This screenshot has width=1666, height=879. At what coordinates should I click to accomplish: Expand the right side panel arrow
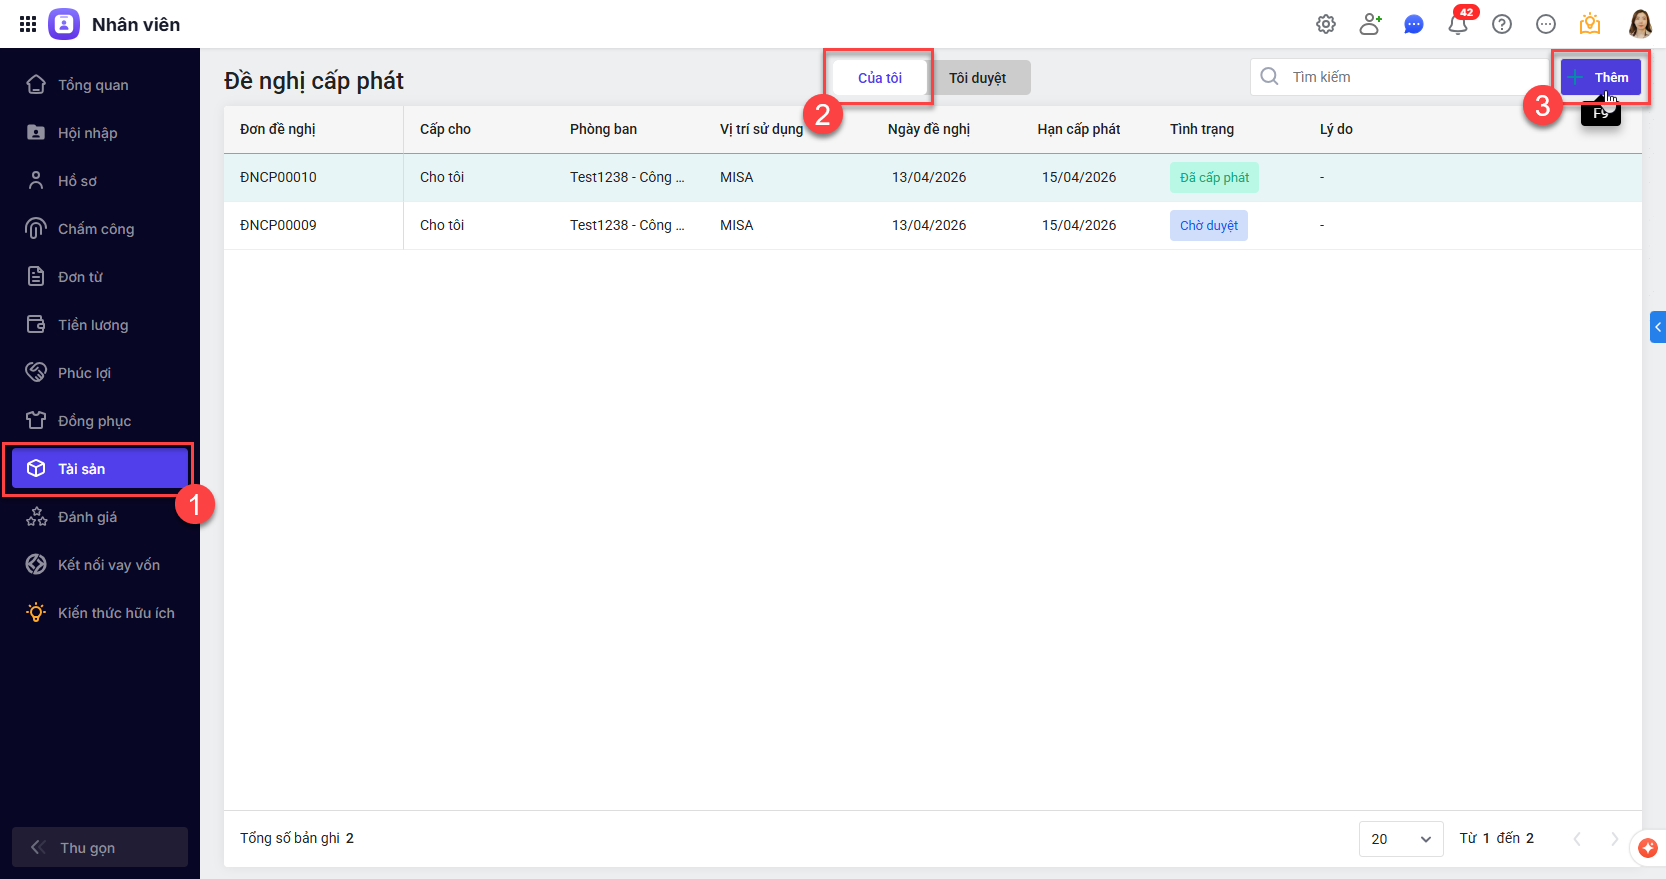tap(1658, 327)
